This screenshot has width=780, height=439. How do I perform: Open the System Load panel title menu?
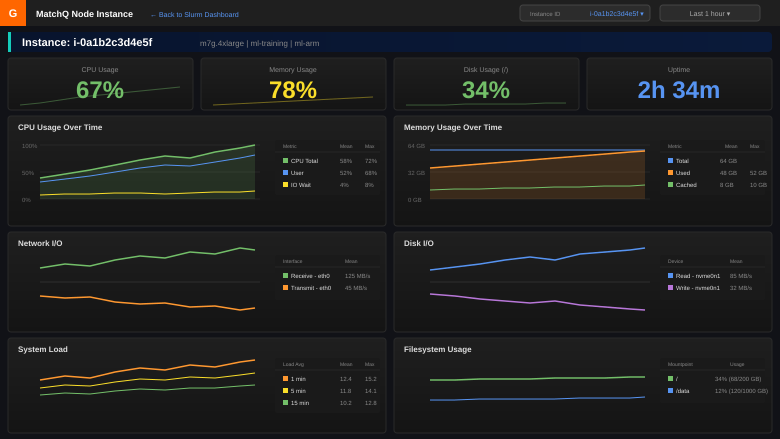43,349
